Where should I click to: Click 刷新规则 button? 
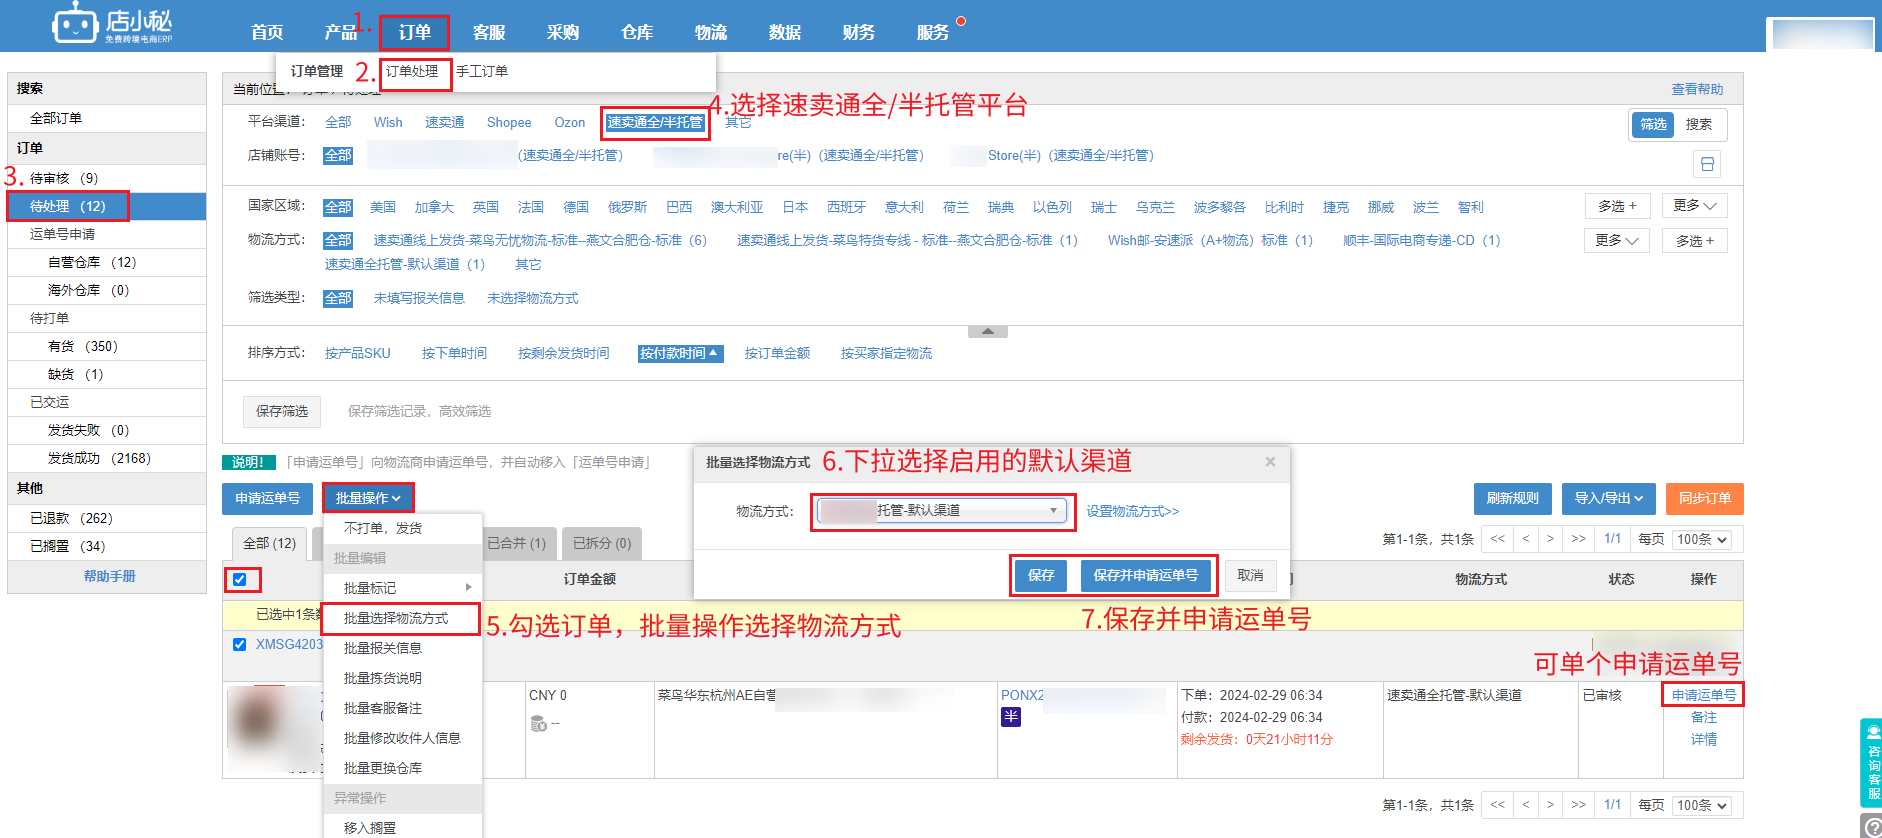1512,498
